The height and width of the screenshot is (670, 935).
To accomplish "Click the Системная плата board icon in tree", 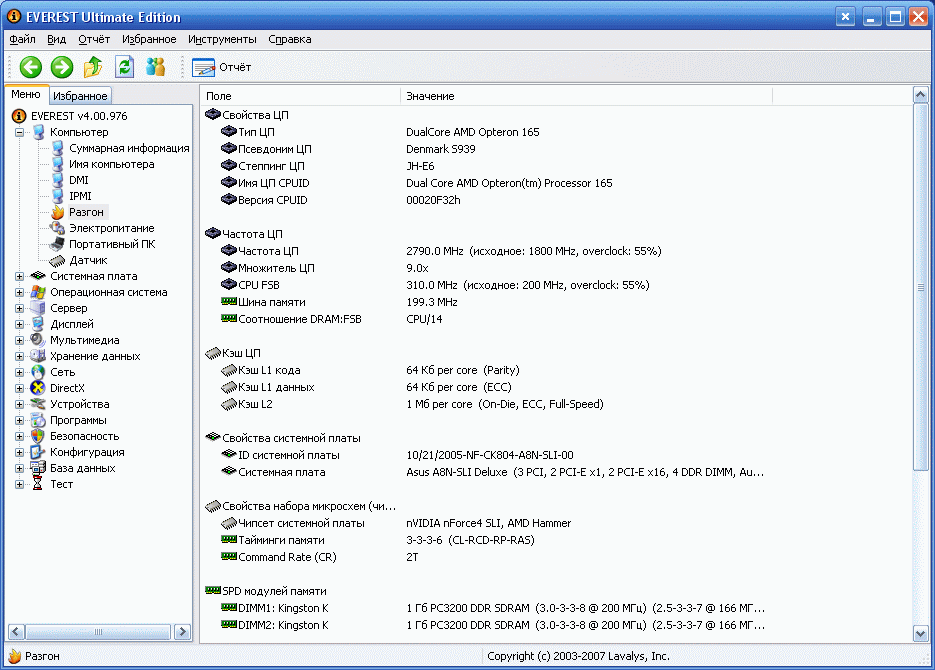I will [x=38, y=276].
